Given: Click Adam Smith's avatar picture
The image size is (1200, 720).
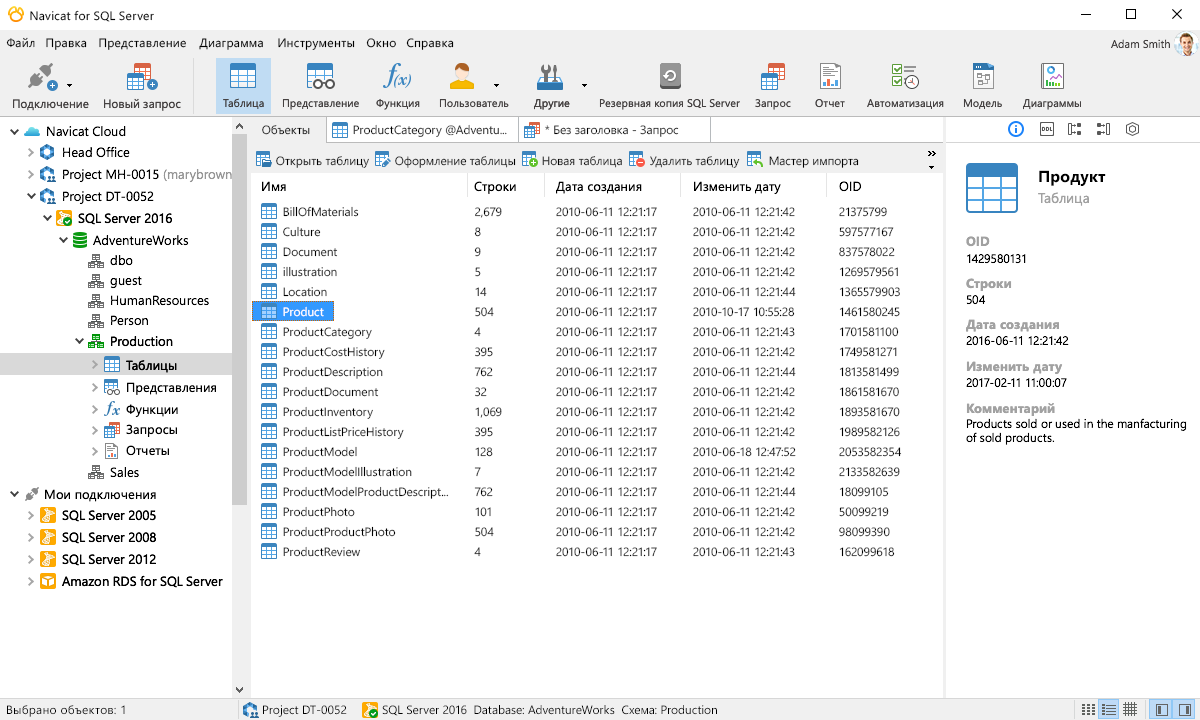Looking at the screenshot, I should pos(1186,44).
